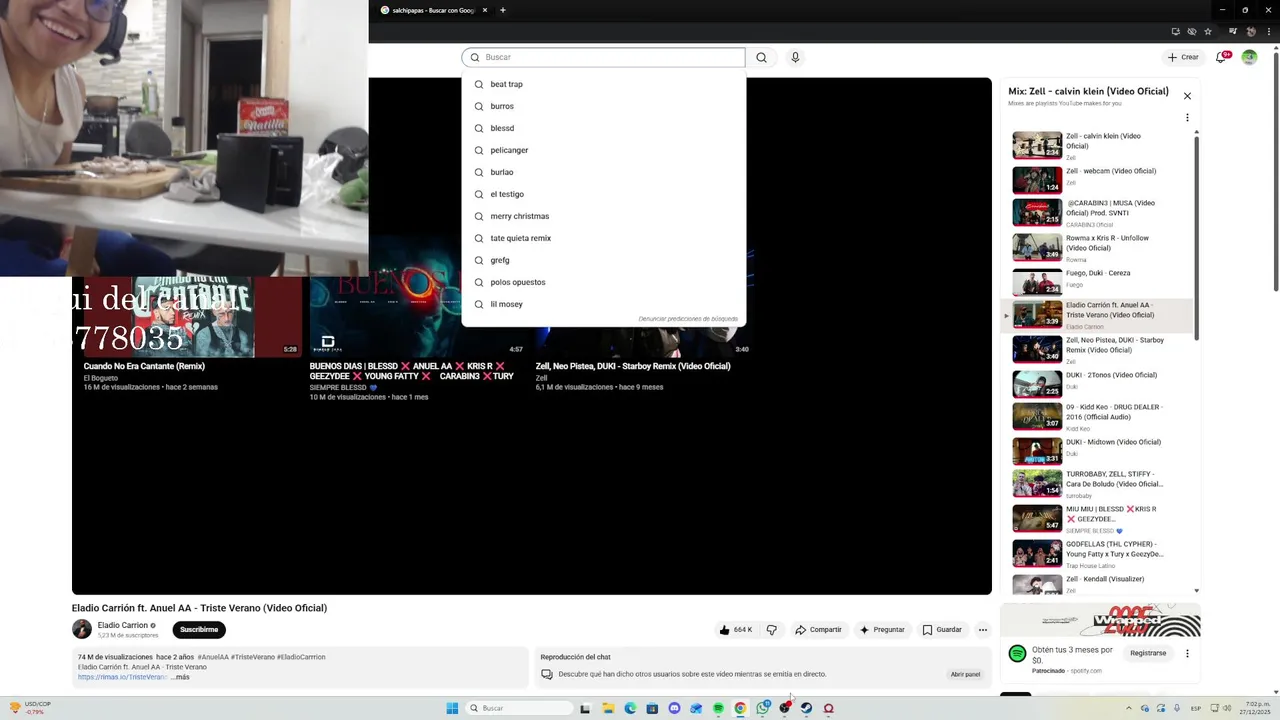Open Spotify ad options three-dot menu
This screenshot has width=1280, height=720.
(1187, 653)
